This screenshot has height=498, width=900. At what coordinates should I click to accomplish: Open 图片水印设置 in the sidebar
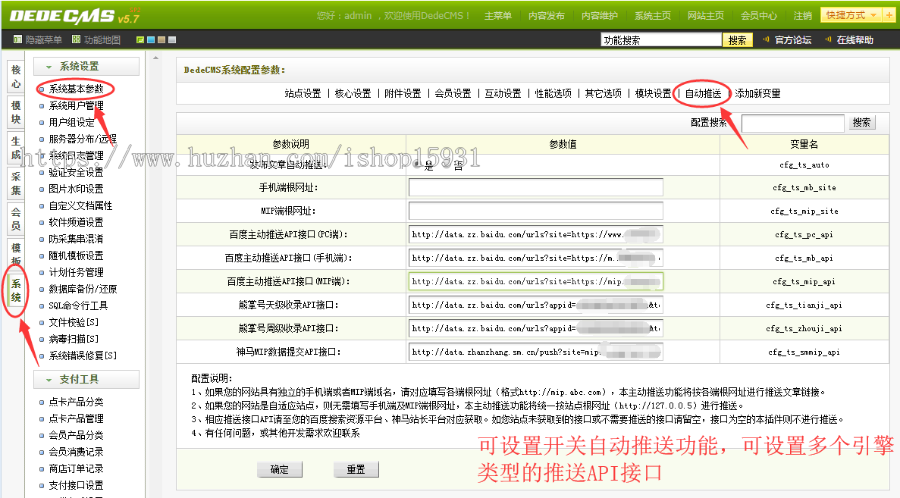tap(76, 189)
